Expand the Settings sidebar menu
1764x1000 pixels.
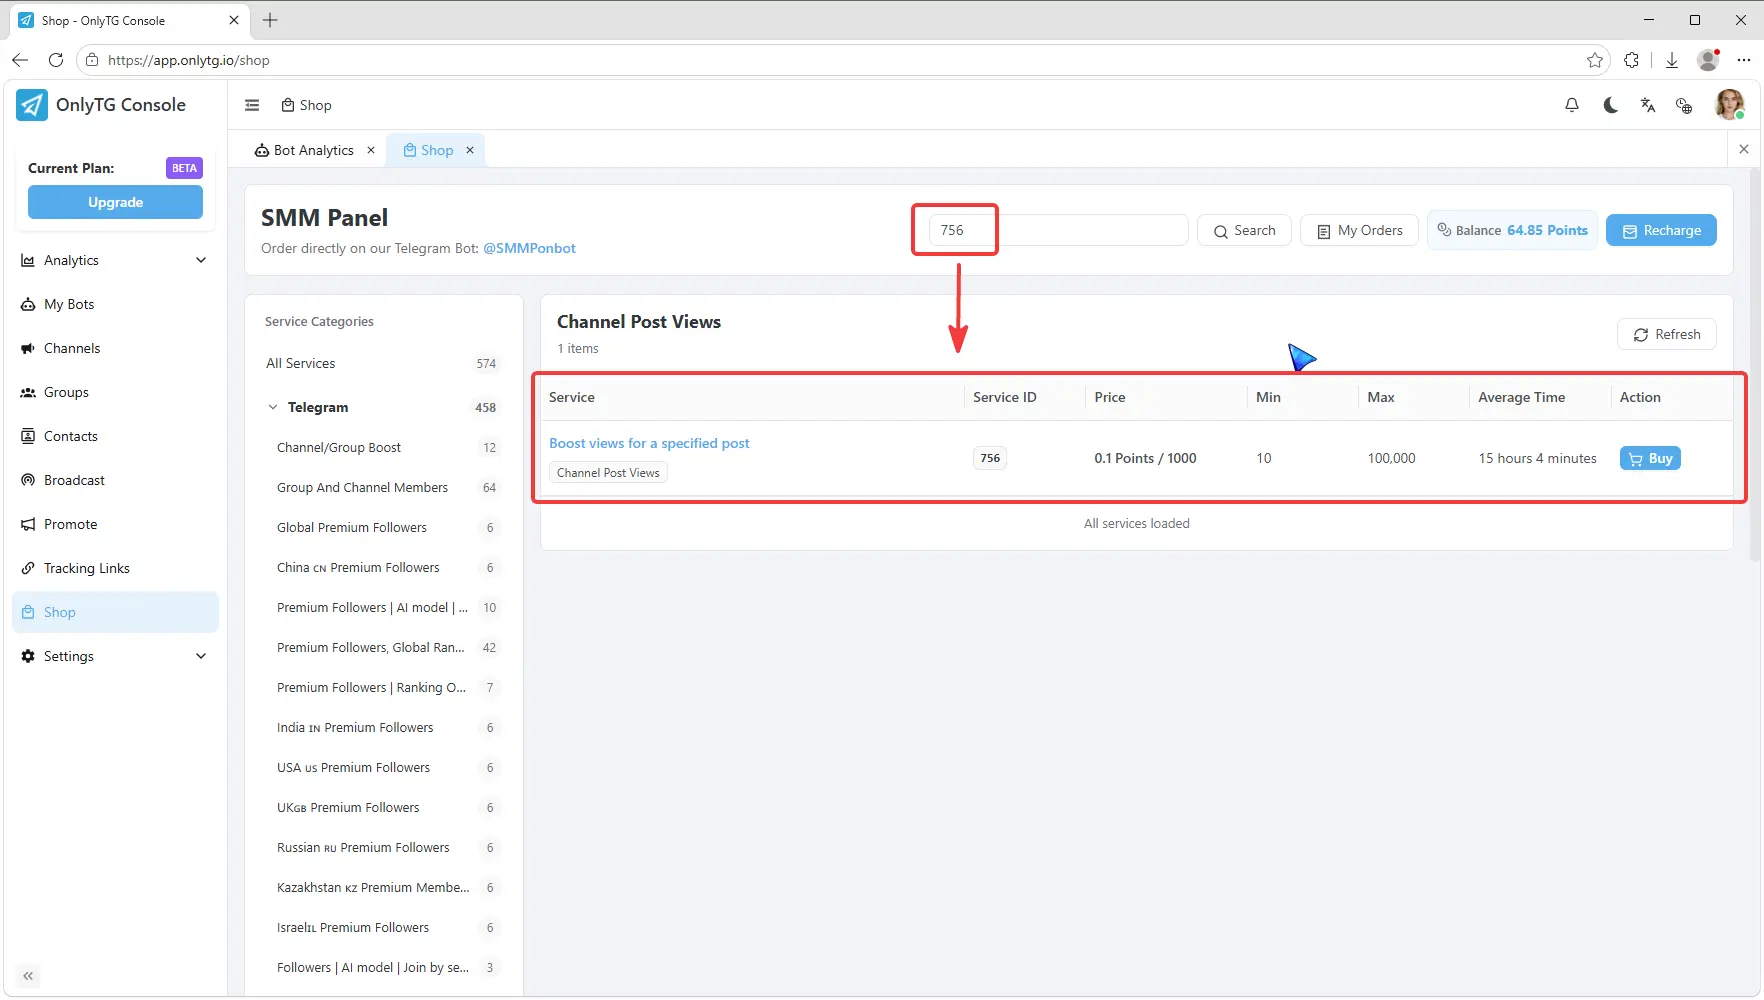tap(115, 656)
